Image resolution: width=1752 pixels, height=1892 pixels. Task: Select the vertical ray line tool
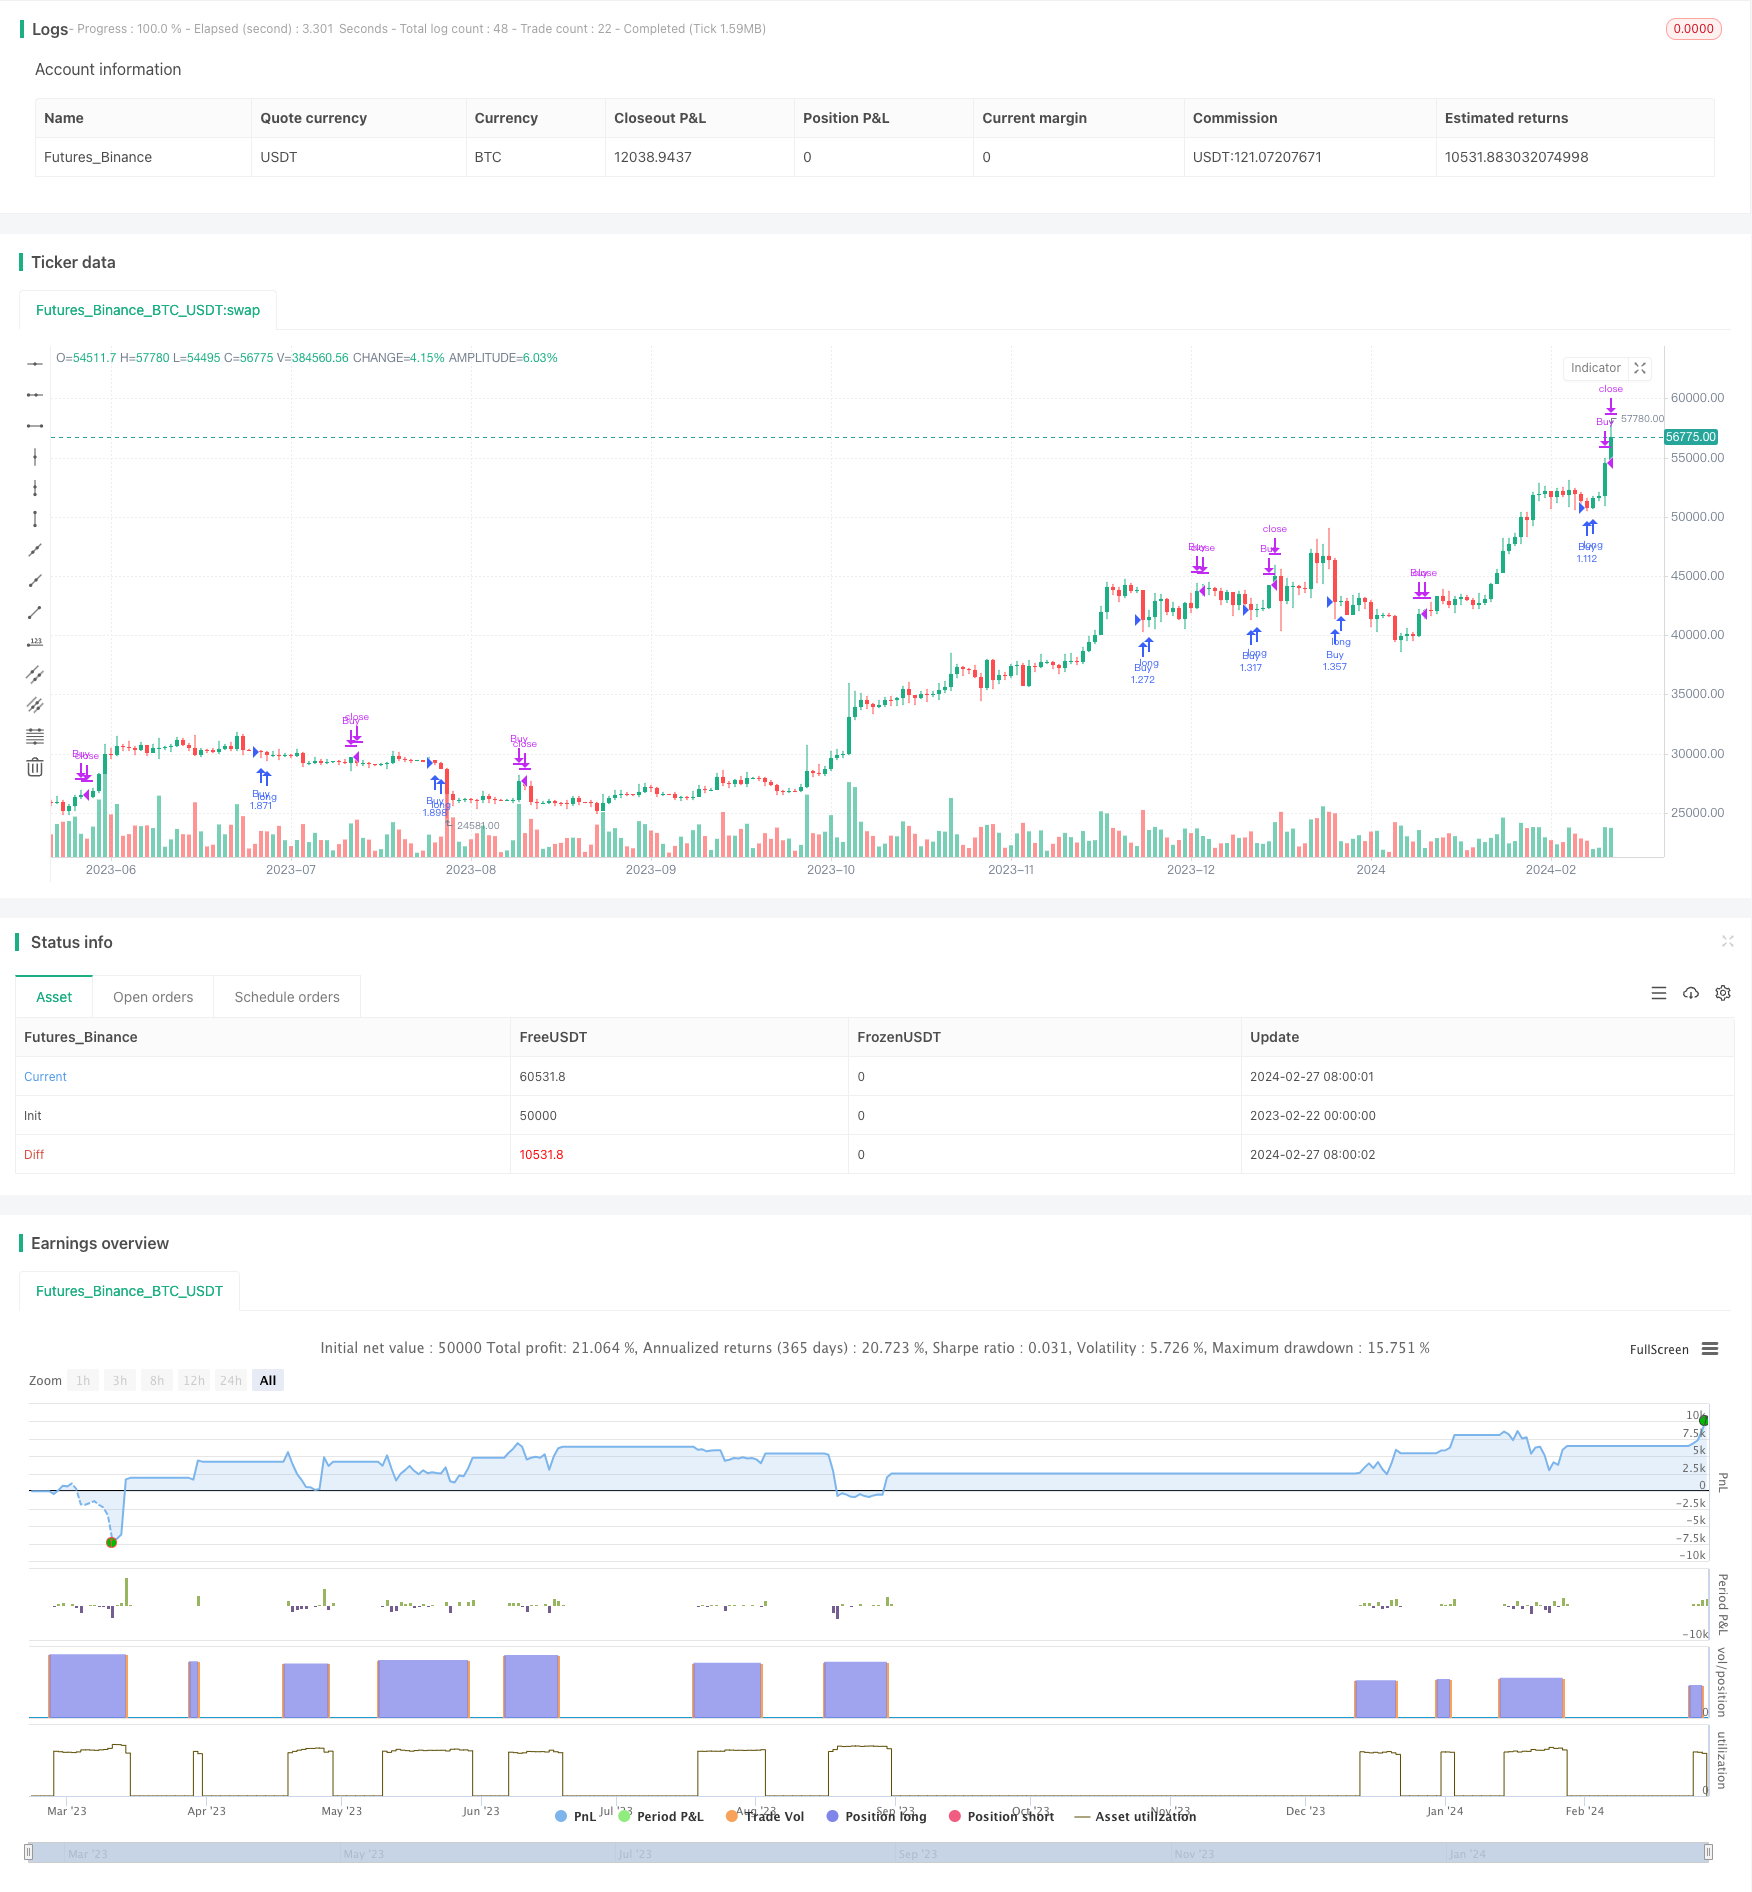tap(35, 488)
